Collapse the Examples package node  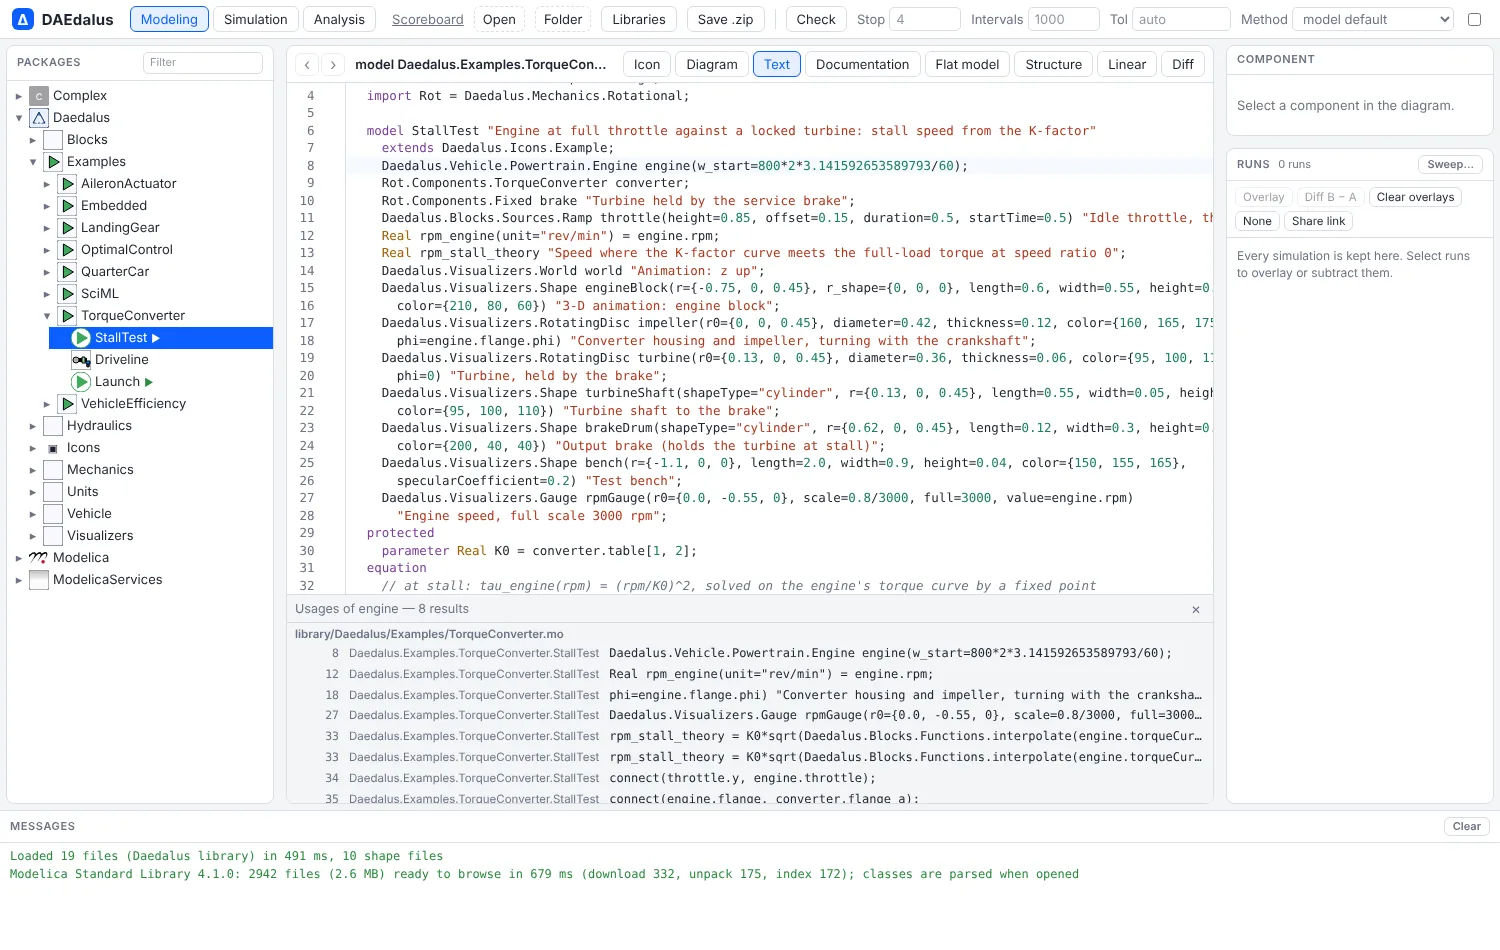pos(32,162)
